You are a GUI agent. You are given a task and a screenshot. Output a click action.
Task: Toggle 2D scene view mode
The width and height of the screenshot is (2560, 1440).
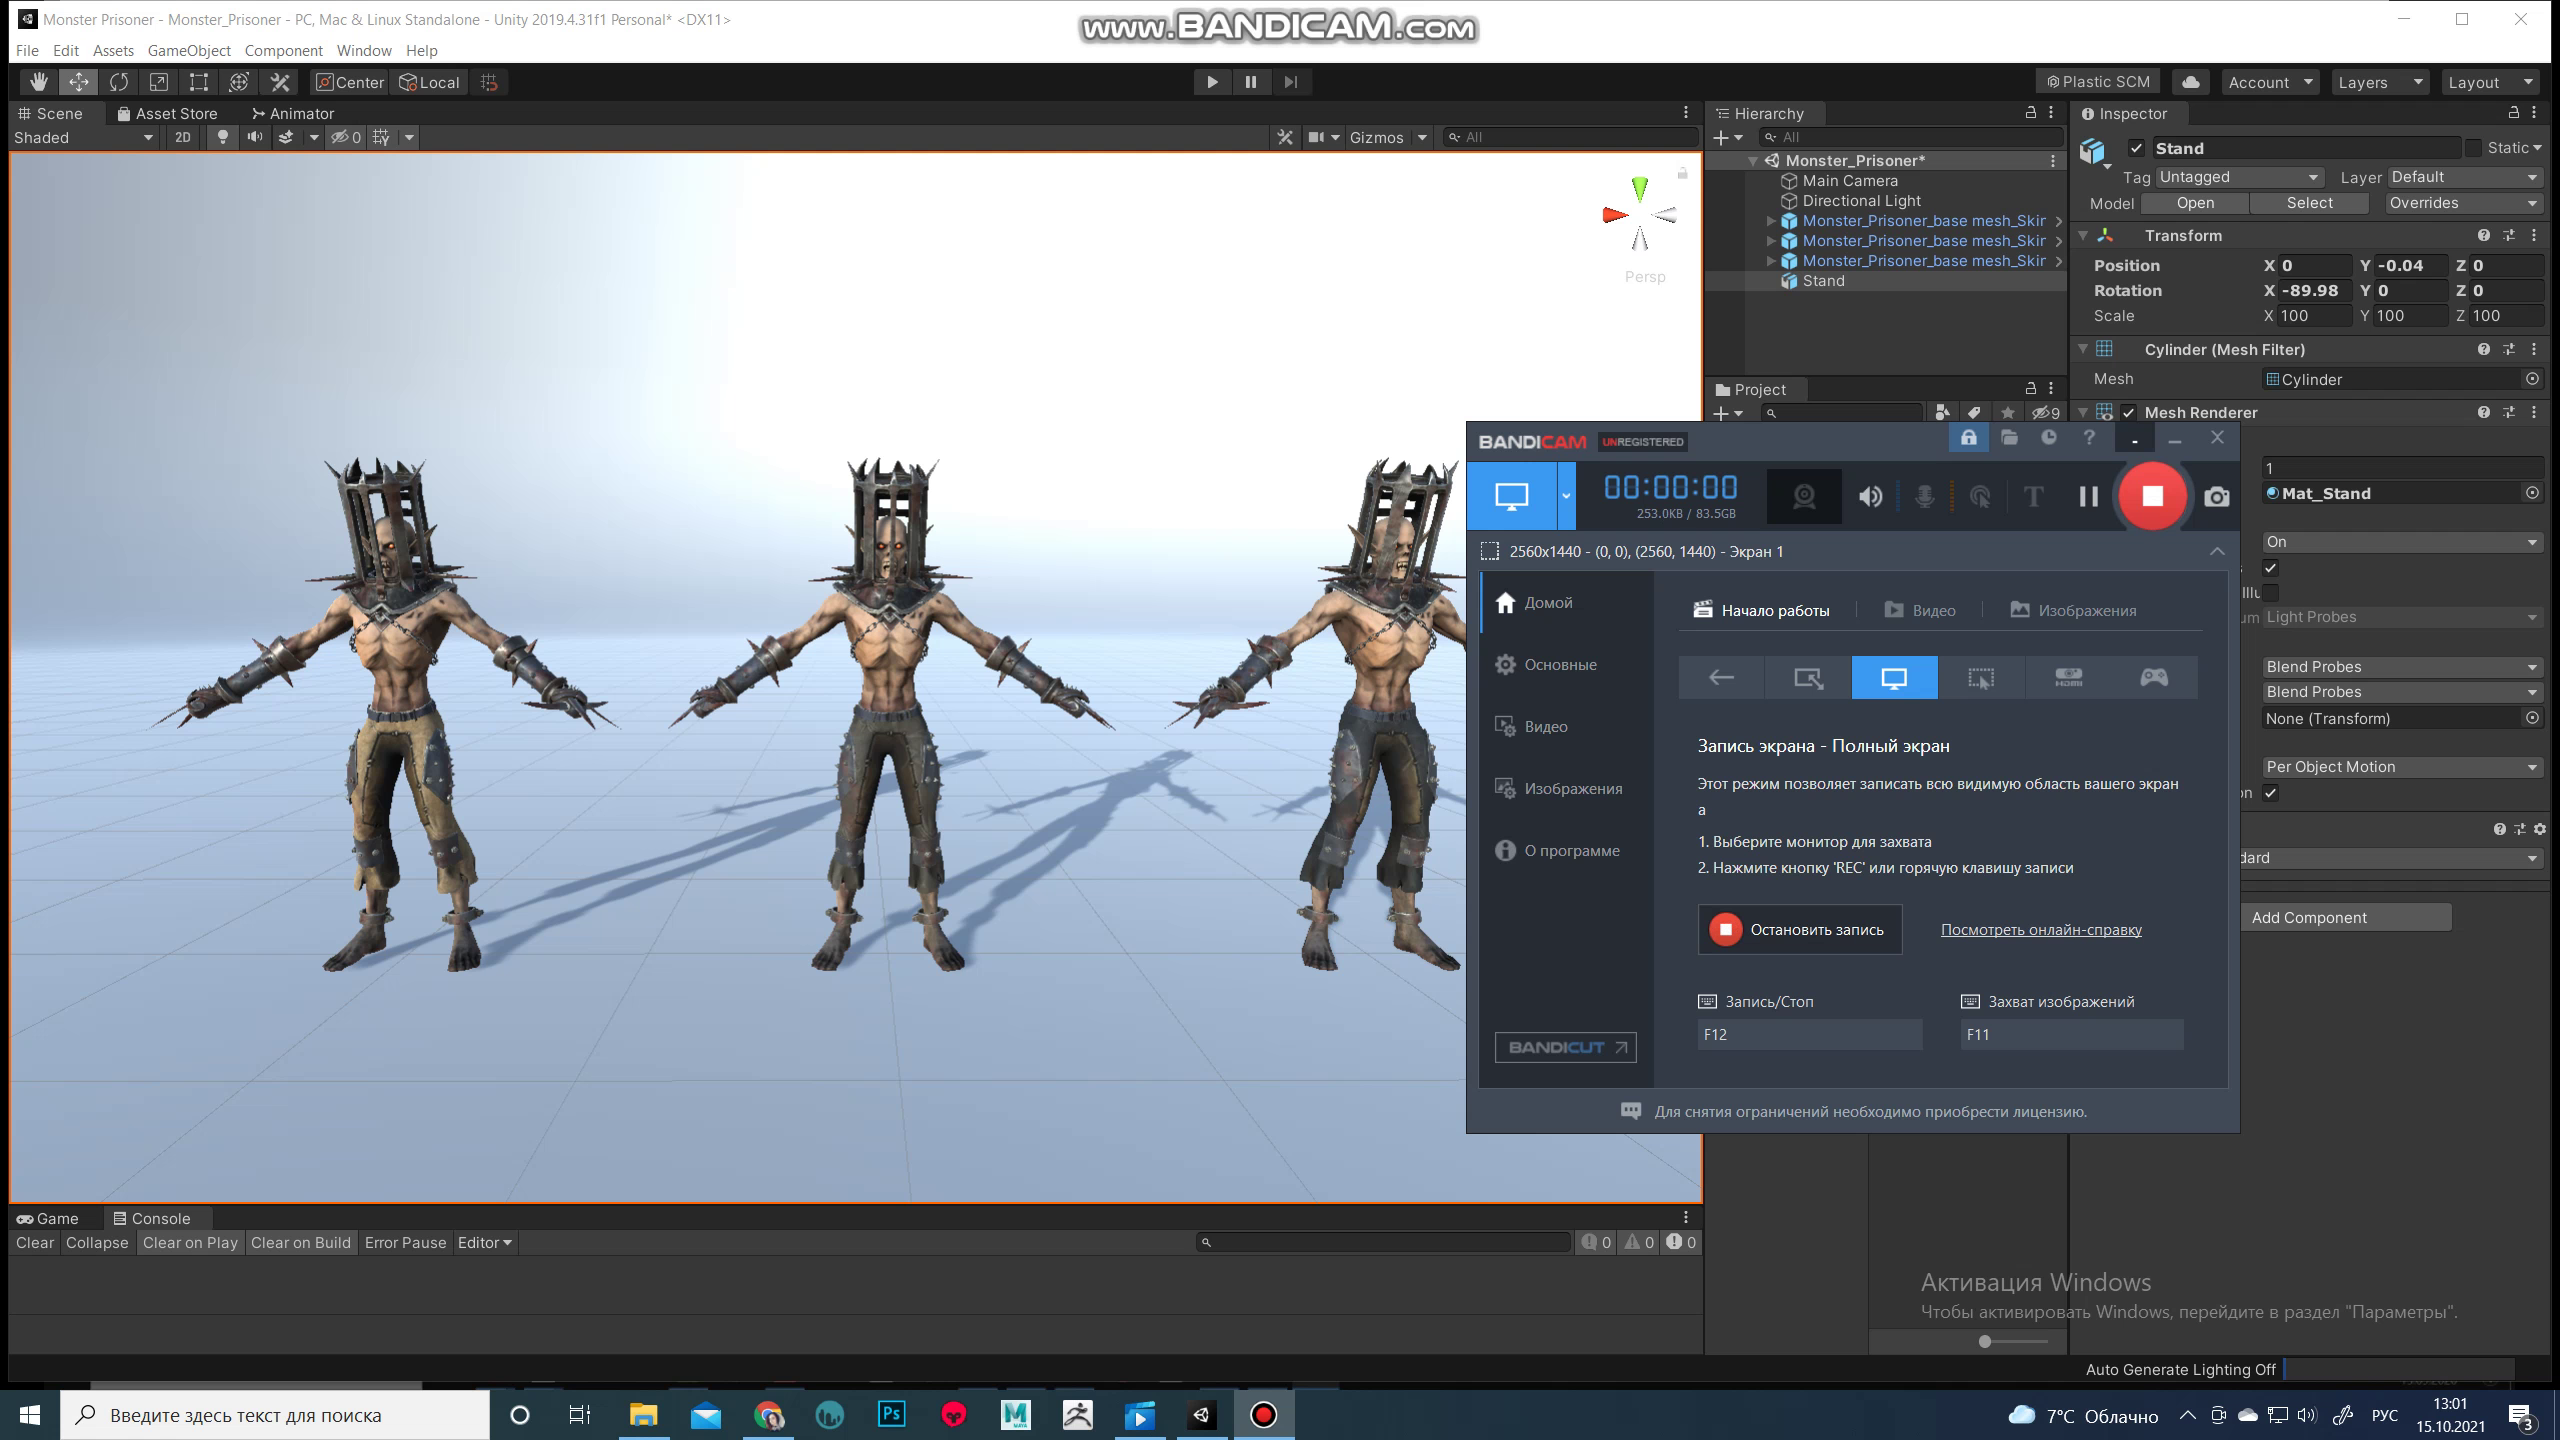[x=183, y=137]
